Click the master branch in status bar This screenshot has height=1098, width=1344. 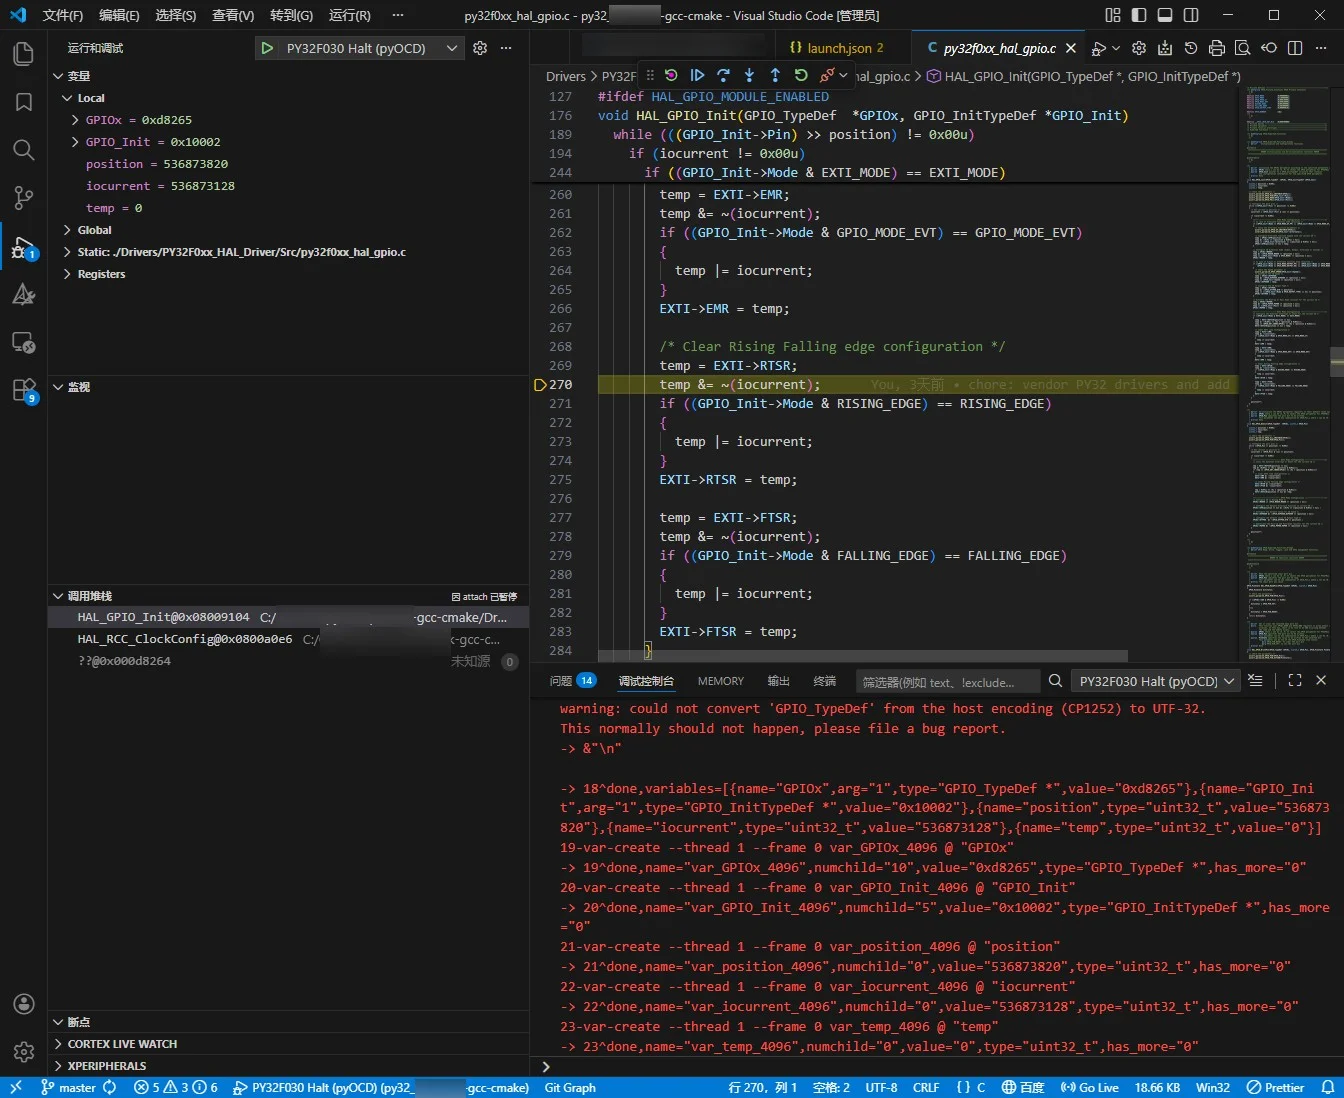point(68,1087)
